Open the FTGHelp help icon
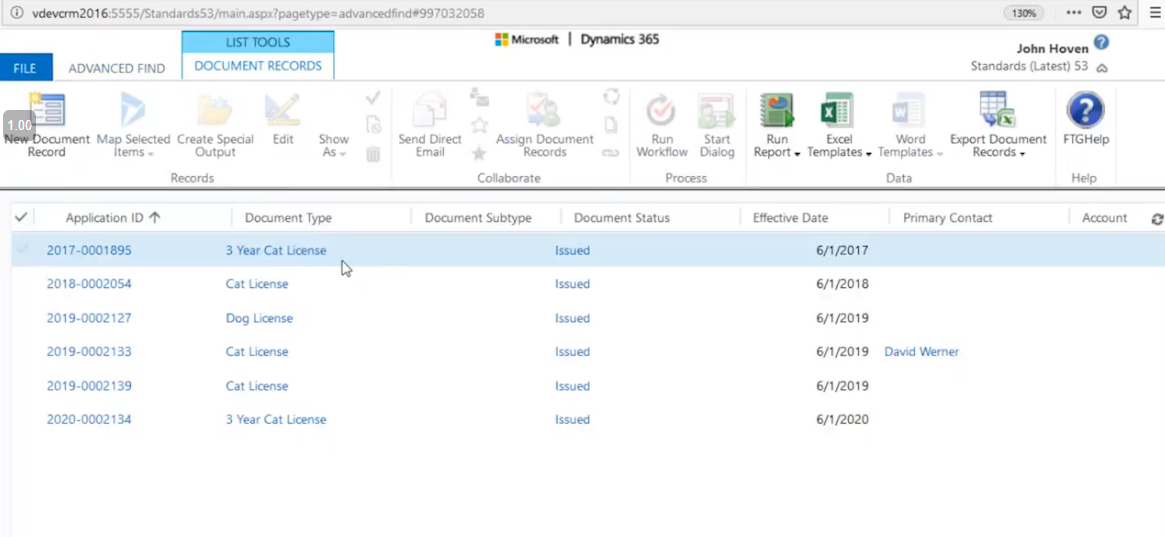 coord(1085,112)
